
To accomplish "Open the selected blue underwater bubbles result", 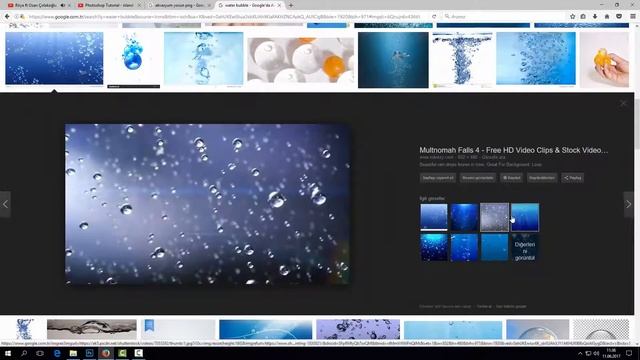I will point(54,58).
